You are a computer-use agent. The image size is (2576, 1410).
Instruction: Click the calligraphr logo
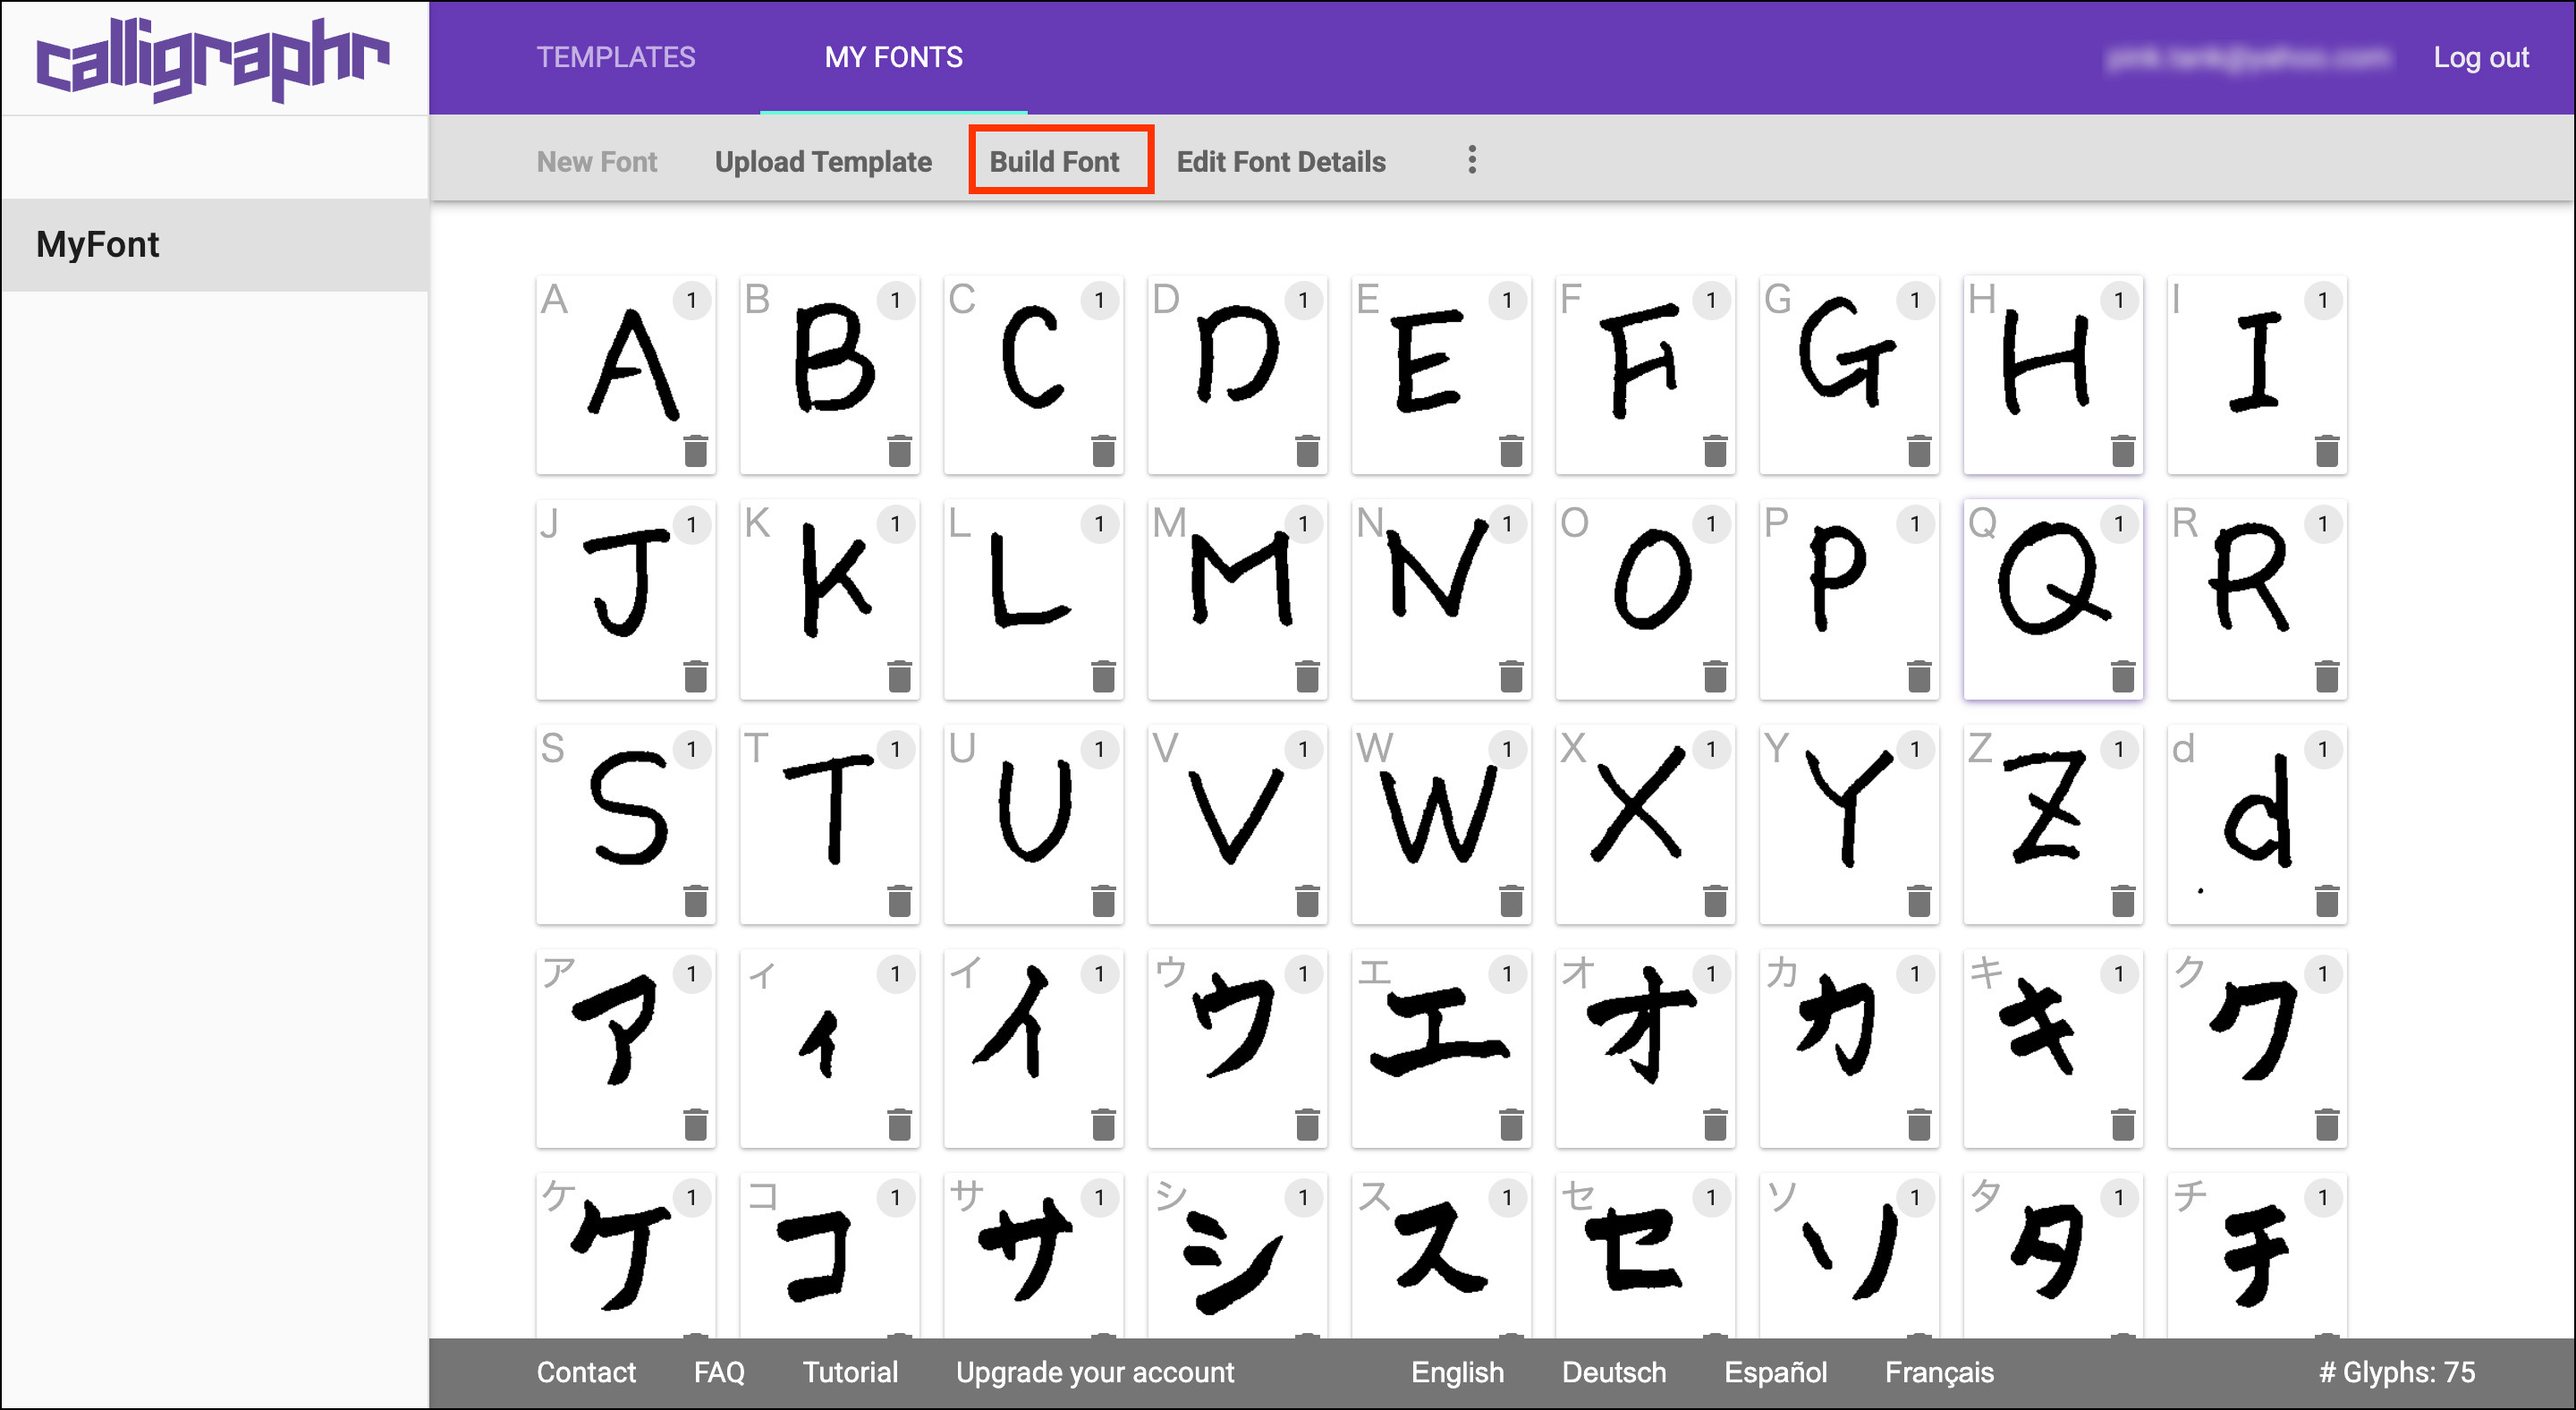213,58
